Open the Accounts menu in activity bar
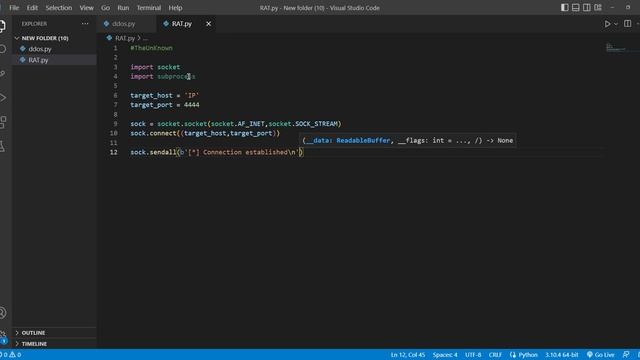 2,313
